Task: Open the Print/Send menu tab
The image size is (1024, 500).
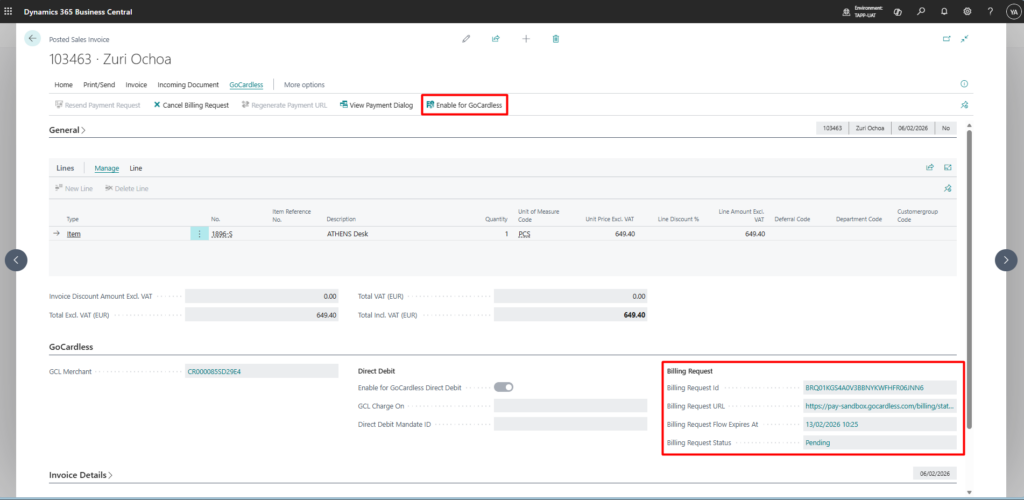Action: [99, 85]
